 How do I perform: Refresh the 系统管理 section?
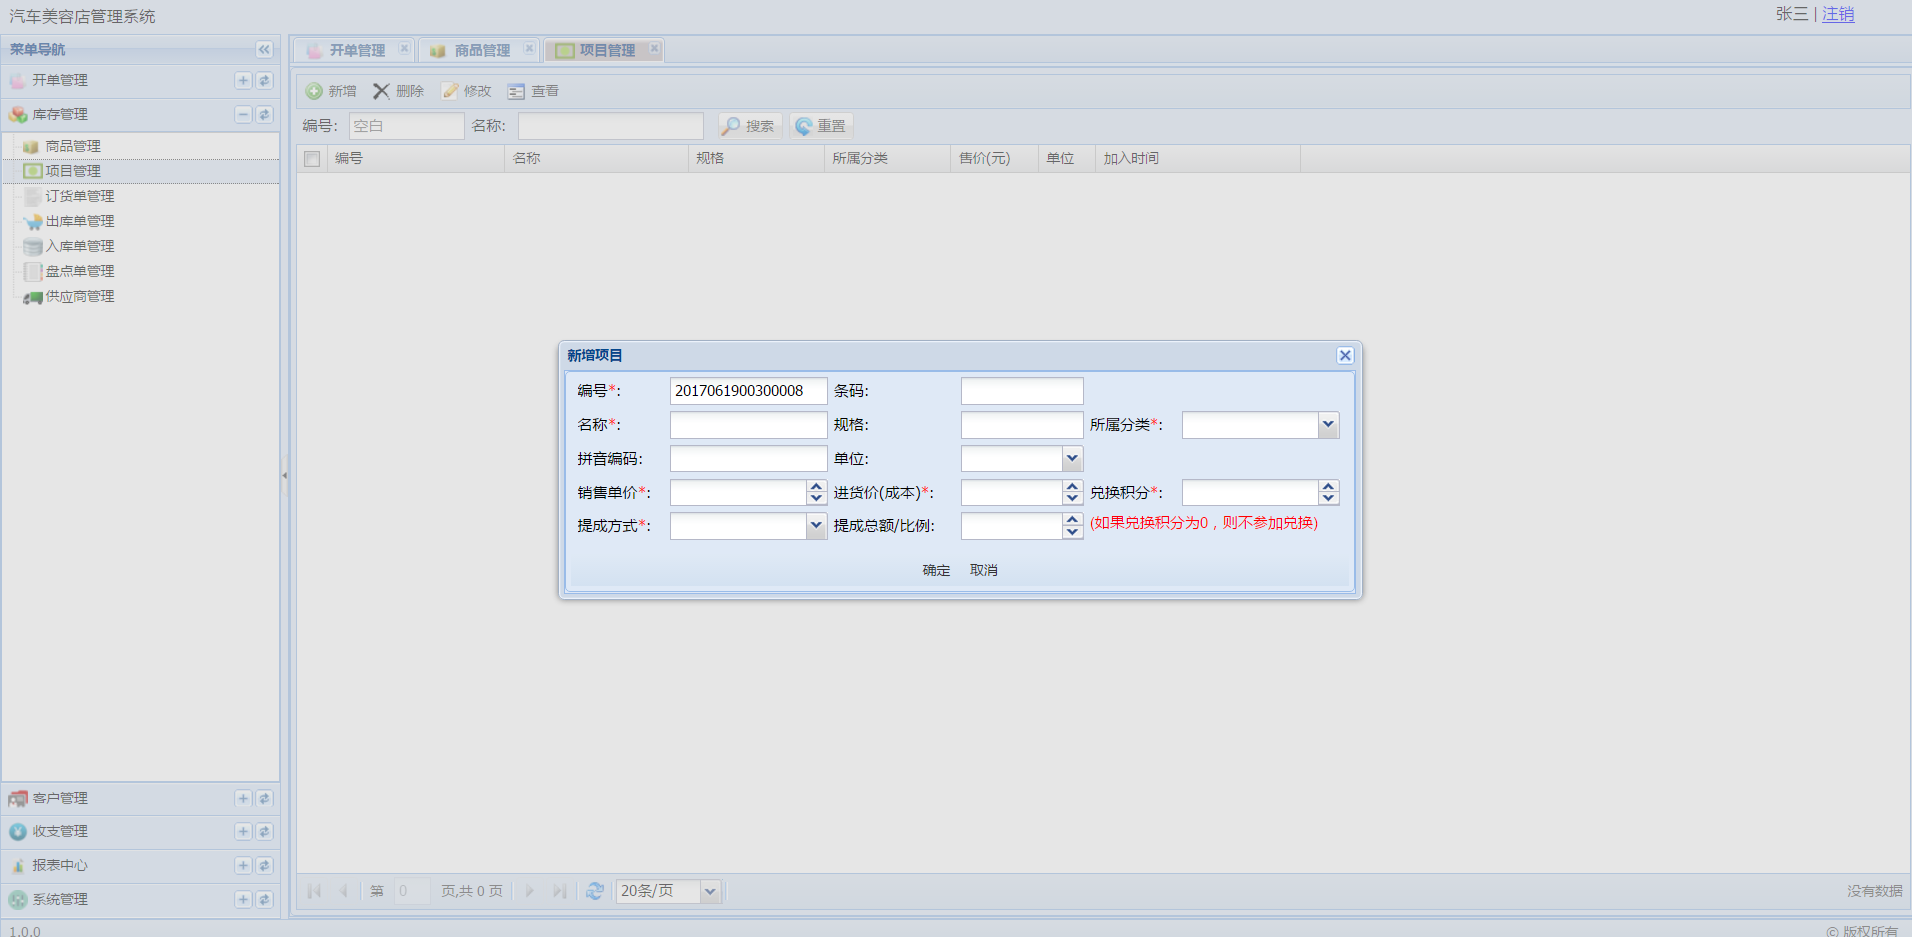click(x=264, y=899)
